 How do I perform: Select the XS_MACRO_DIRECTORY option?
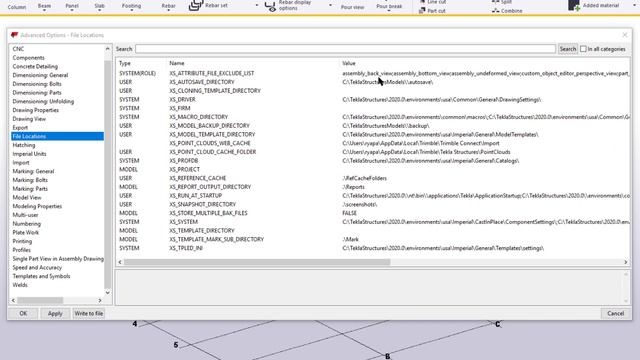point(199,117)
